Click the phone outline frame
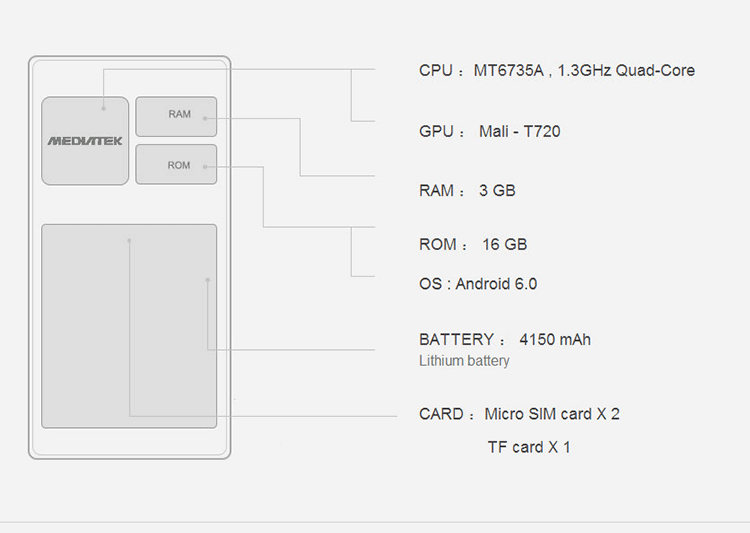Screen dimensions: 750x533 pyautogui.click(x=130, y=257)
